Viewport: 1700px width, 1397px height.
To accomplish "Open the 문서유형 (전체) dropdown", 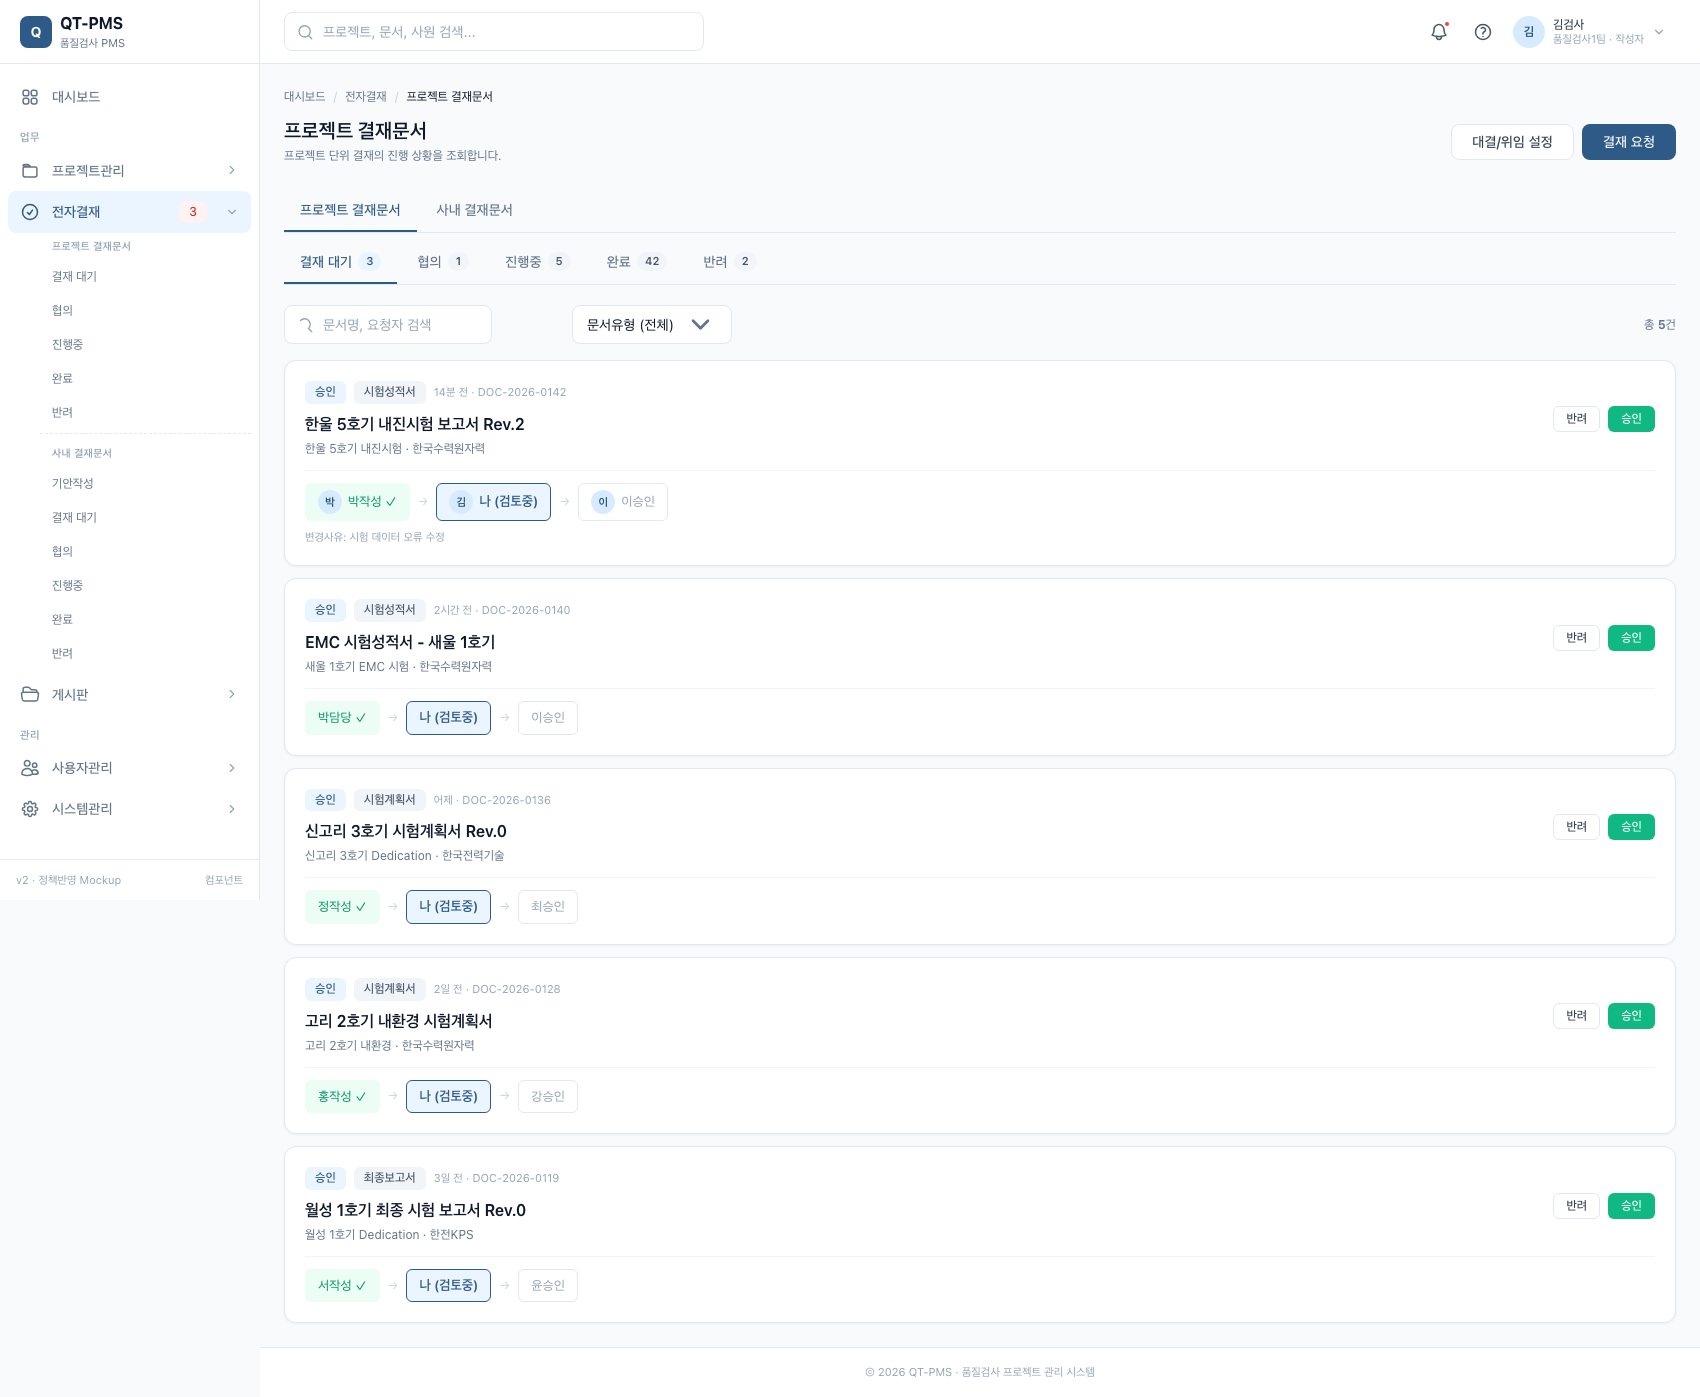I will [651, 325].
